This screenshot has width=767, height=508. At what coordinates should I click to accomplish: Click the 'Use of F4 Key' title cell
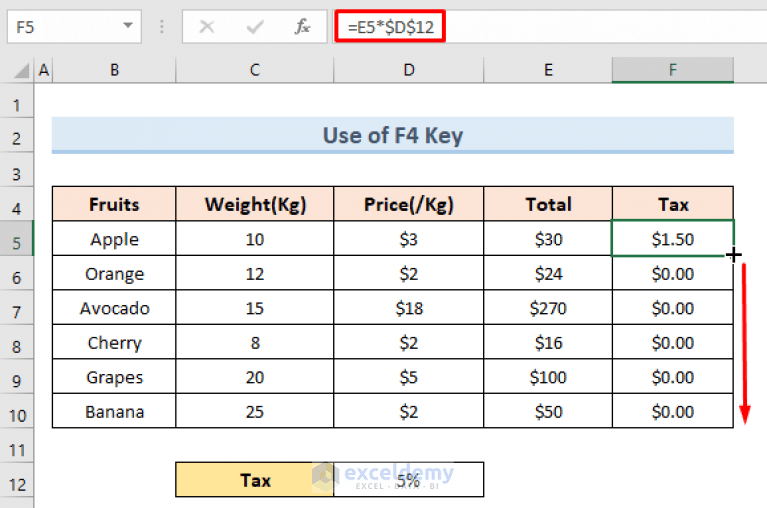[393, 135]
